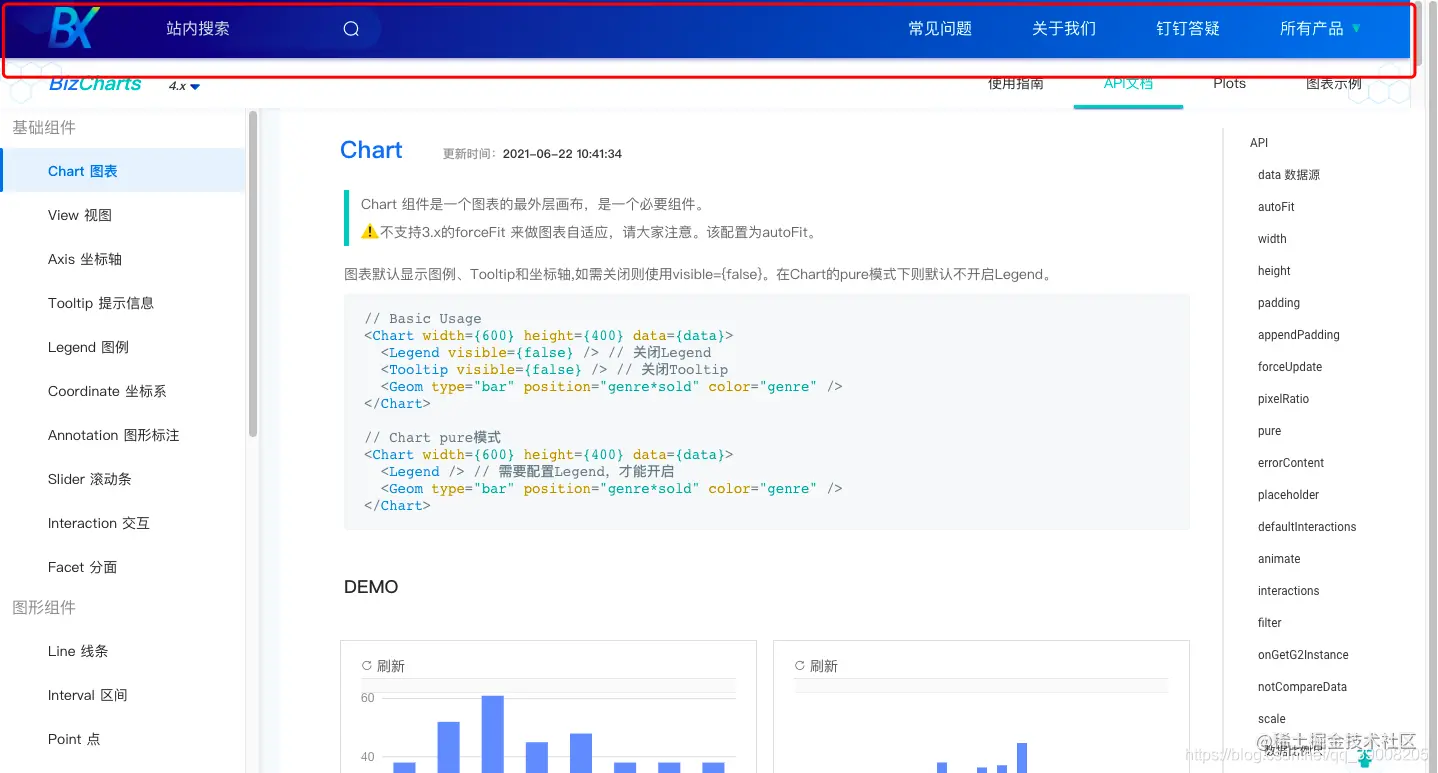Click the 常见问题 menu item

pos(939,27)
